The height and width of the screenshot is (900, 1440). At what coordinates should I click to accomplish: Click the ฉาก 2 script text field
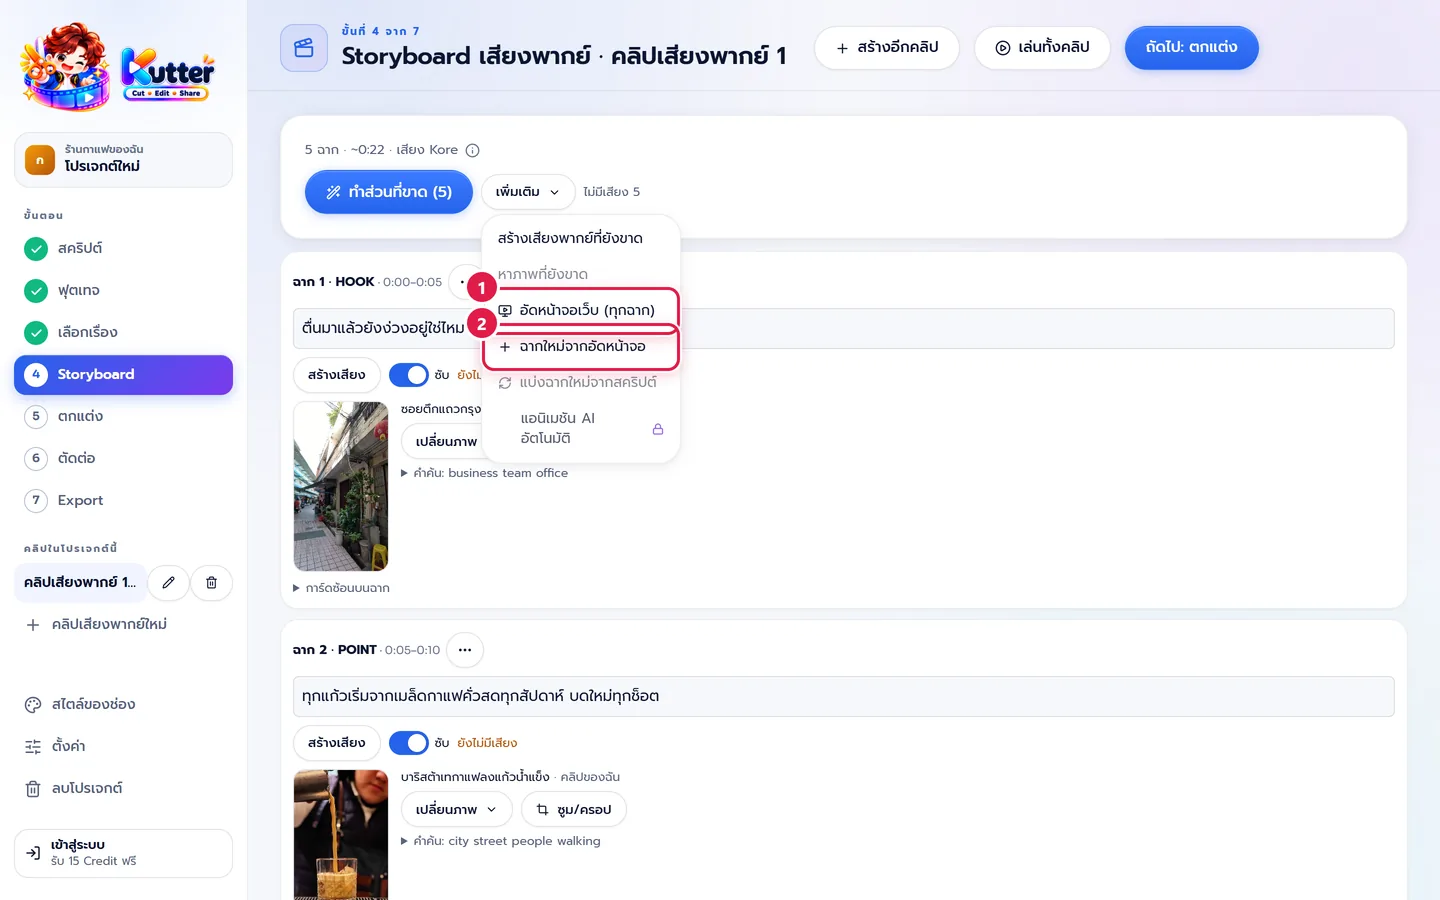(843, 696)
